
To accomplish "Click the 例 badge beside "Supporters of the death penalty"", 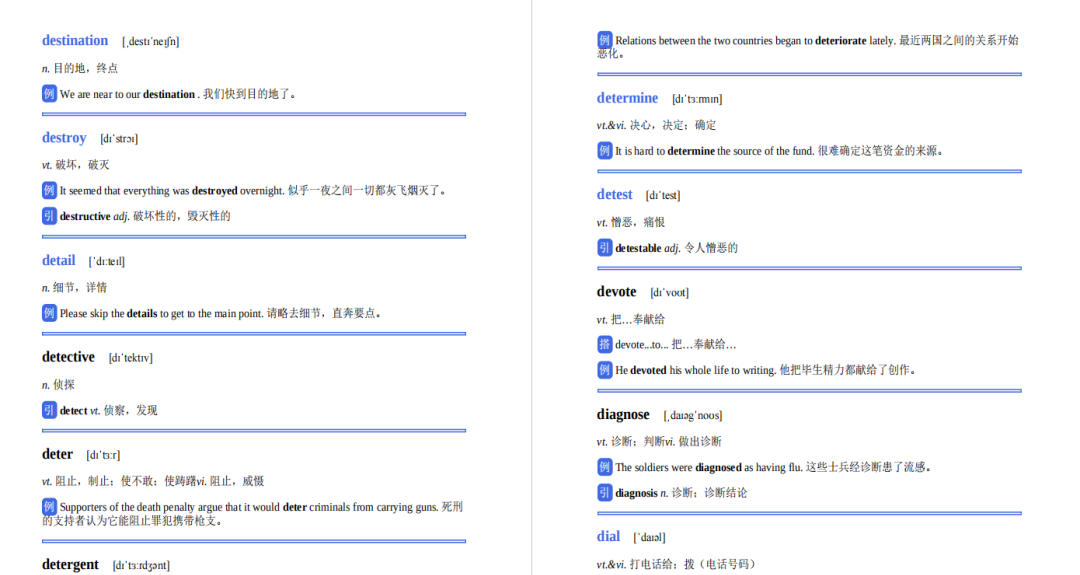I will [49, 507].
